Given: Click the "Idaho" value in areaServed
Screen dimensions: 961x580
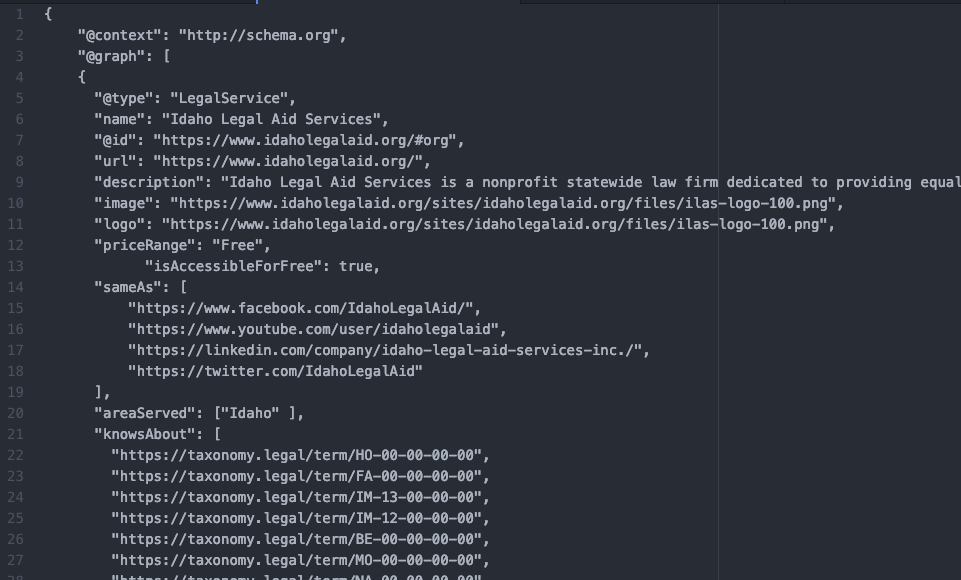Looking at the screenshot, I should [250, 413].
